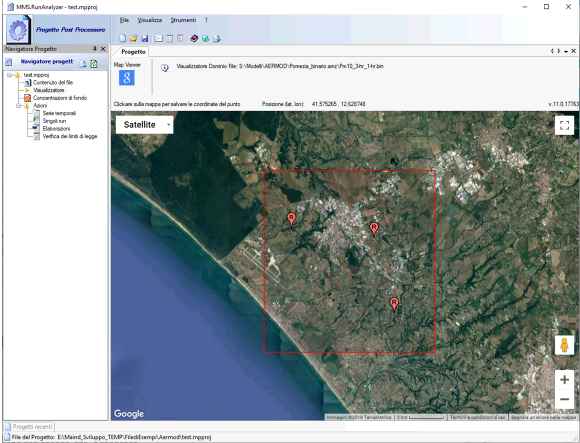Select Visualizzatore tree item
The height and width of the screenshot is (443, 580).
pyautogui.click(x=48, y=90)
